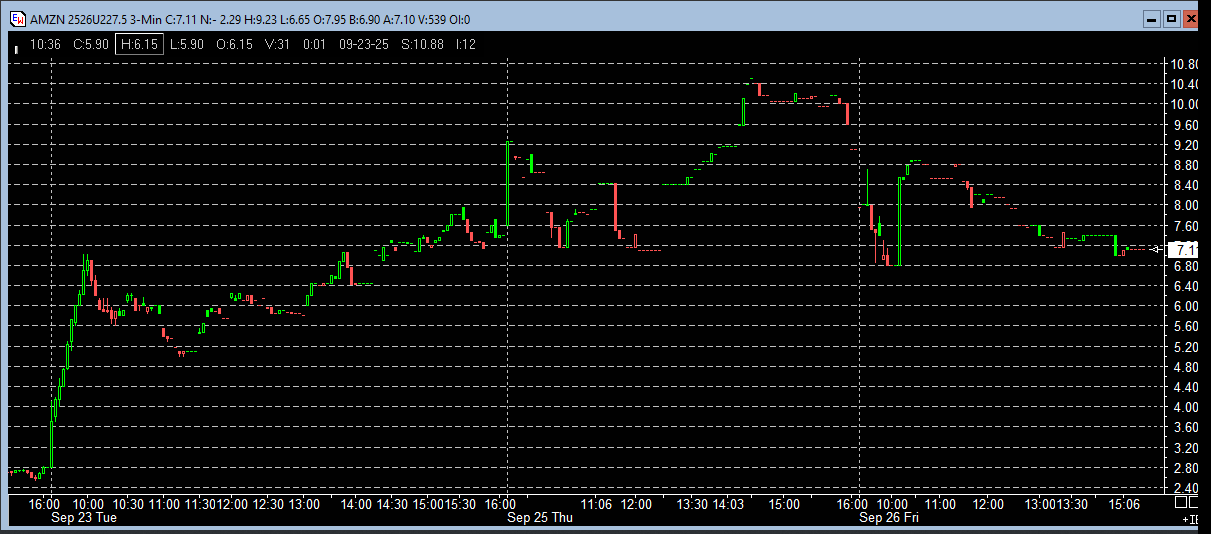Click the first small square box below price axis
This screenshot has height=534, width=1211.
[x=1181, y=502]
